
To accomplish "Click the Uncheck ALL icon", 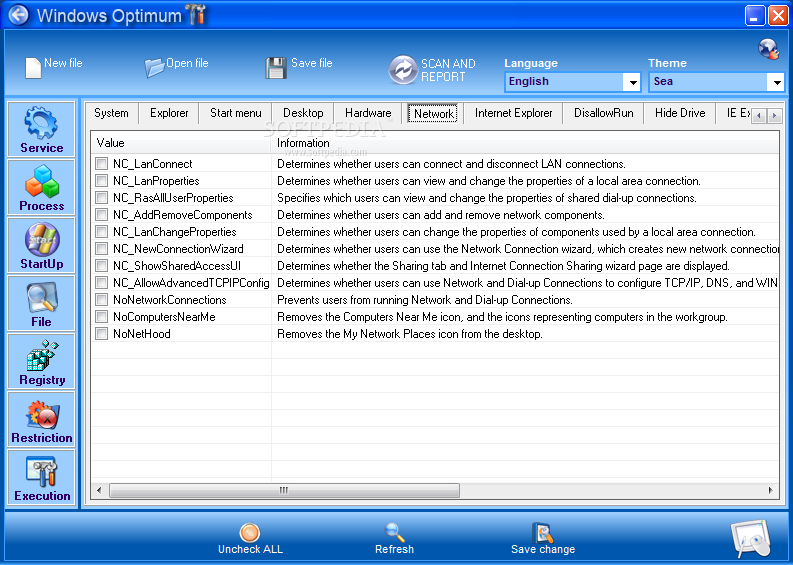I will pos(250,532).
